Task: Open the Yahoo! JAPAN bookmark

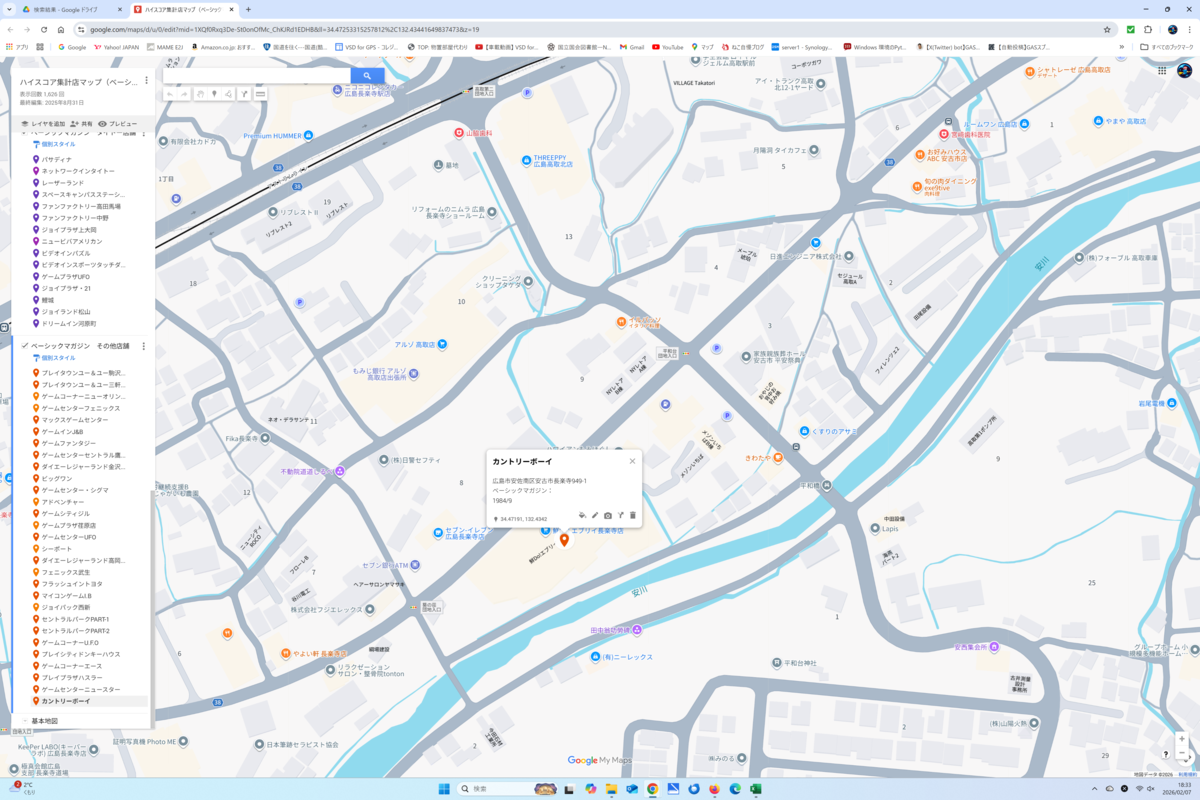Action: (x=117, y=46)
